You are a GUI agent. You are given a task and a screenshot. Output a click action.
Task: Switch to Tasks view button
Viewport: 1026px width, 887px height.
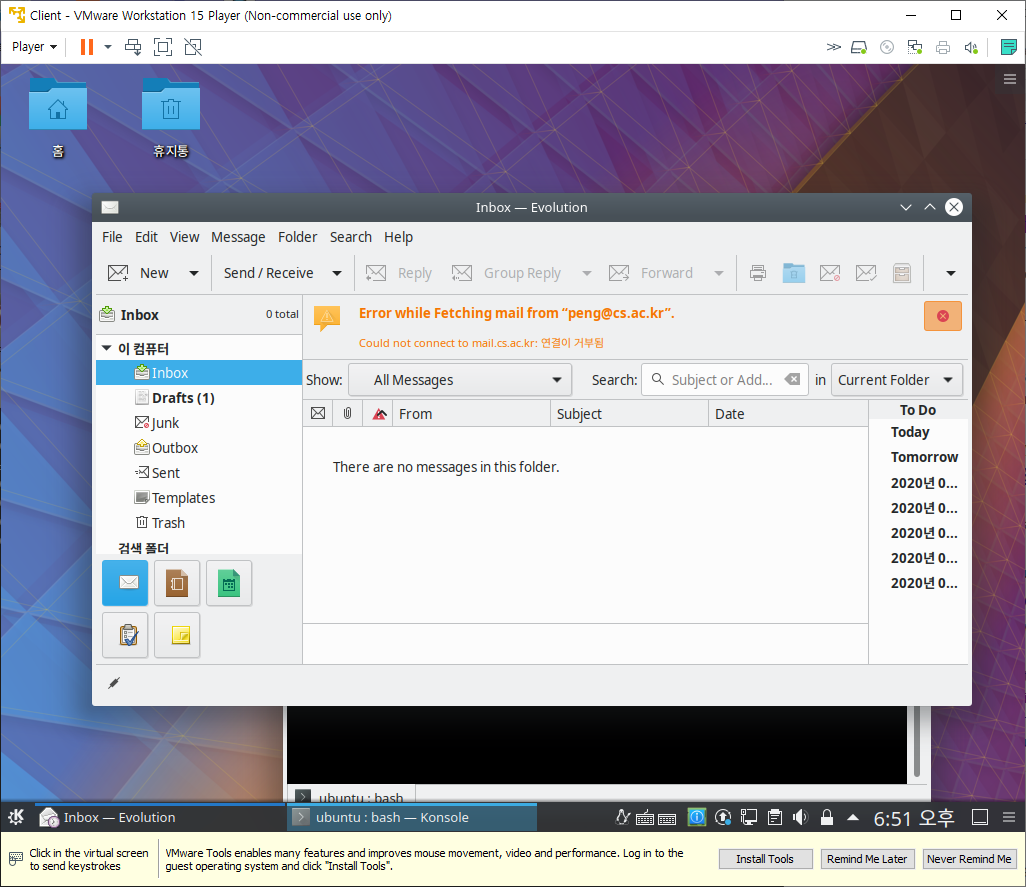(125, 635)
